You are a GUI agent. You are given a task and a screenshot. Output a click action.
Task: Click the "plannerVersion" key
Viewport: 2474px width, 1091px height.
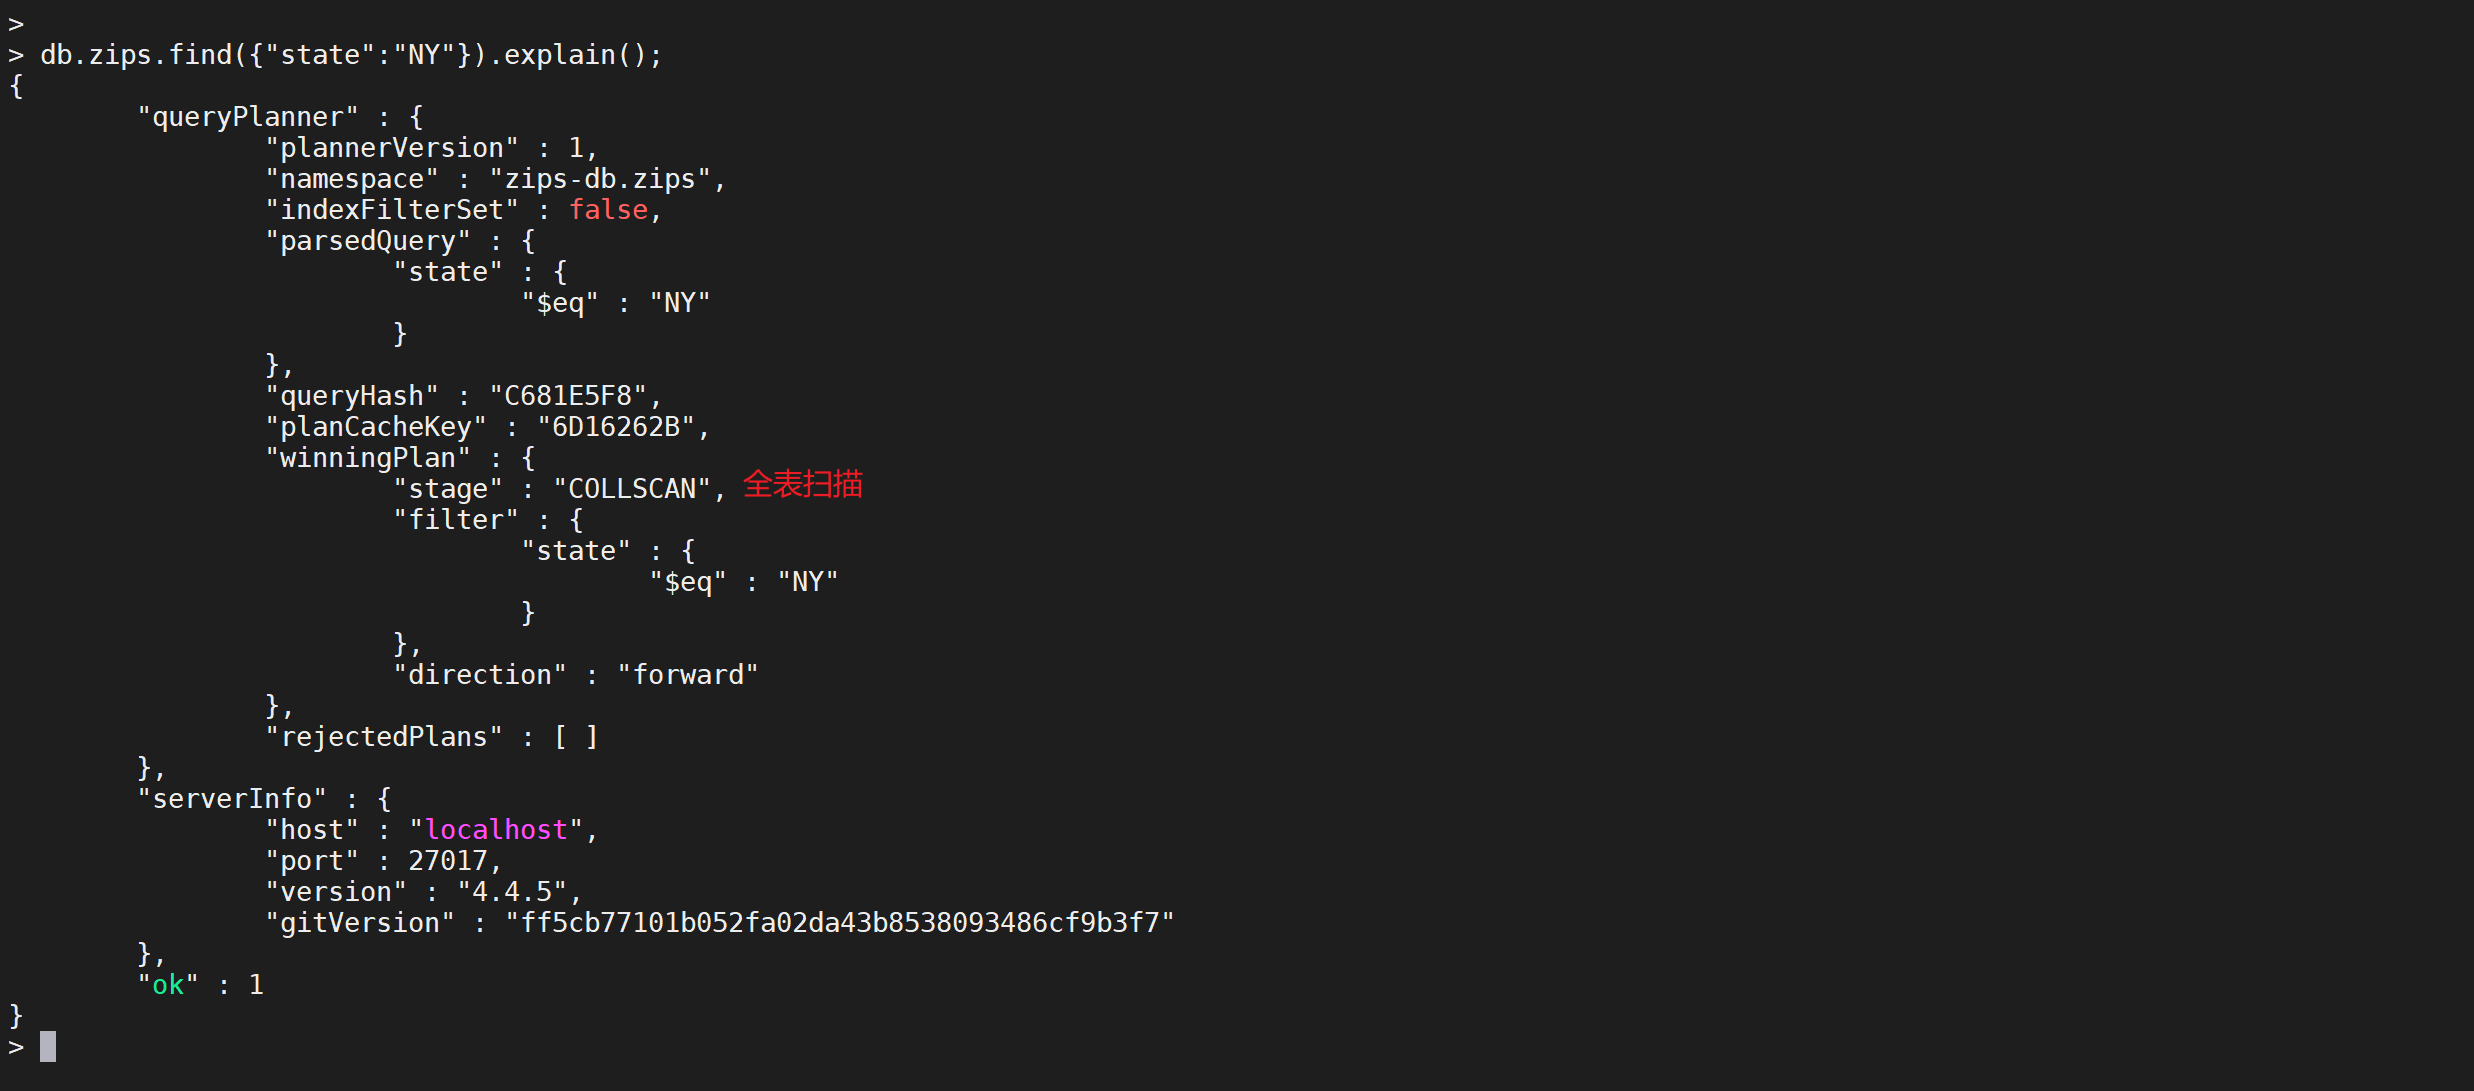pos(392,148)
